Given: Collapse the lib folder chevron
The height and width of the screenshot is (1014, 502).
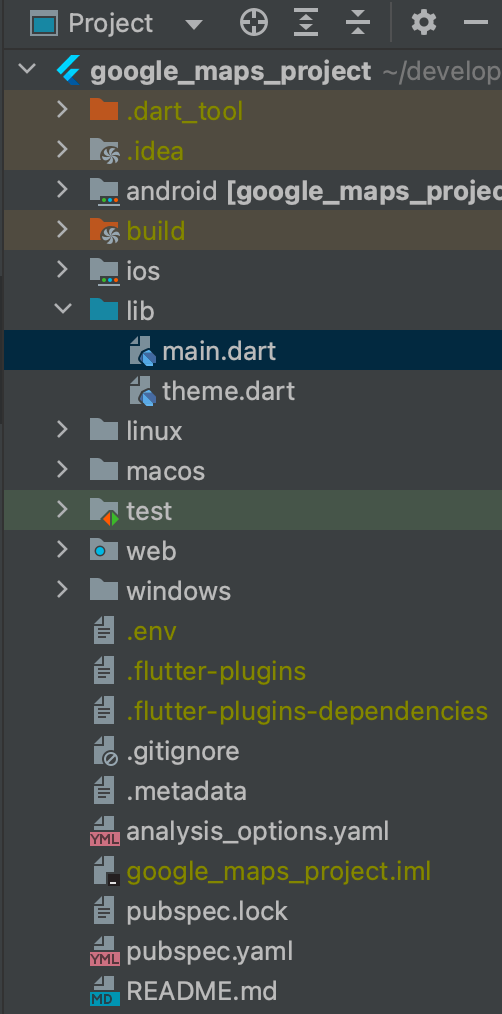Looking at the screenshot, I should coord(62,309).
